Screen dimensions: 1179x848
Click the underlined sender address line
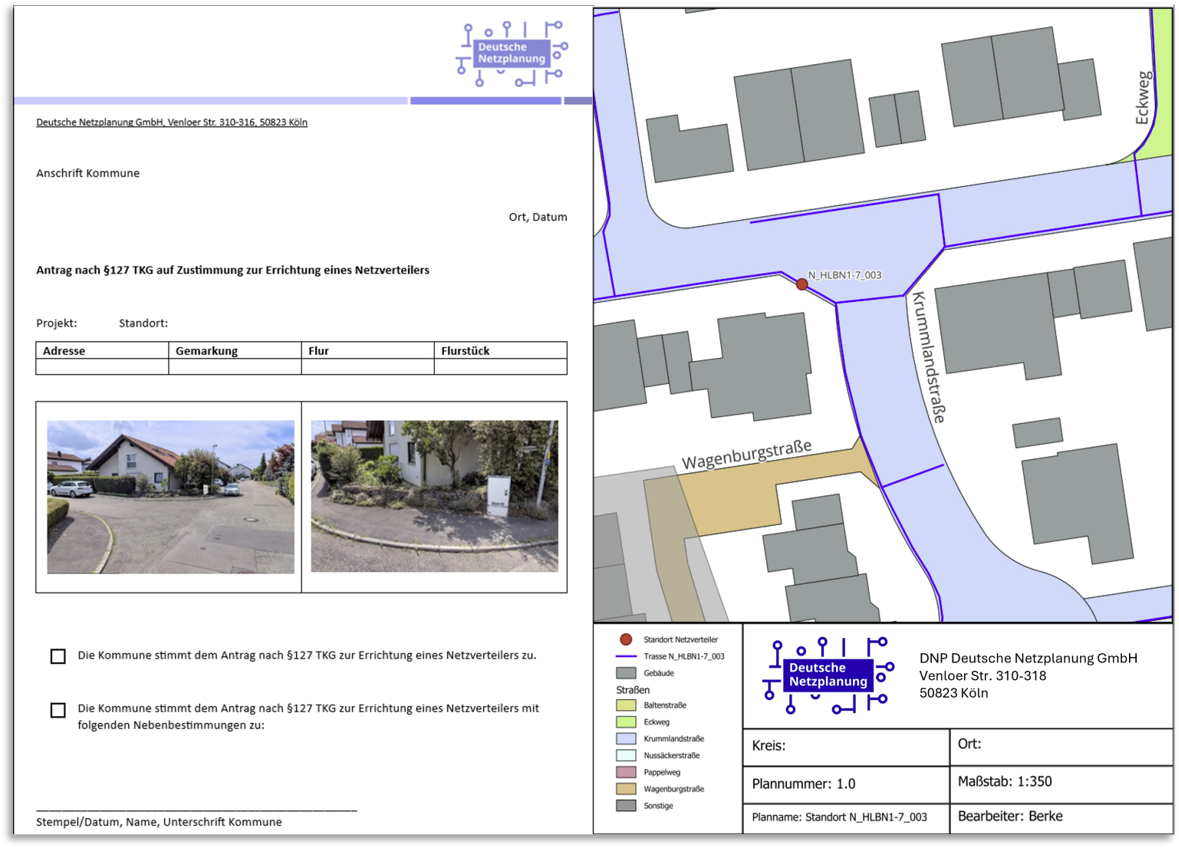172,122
